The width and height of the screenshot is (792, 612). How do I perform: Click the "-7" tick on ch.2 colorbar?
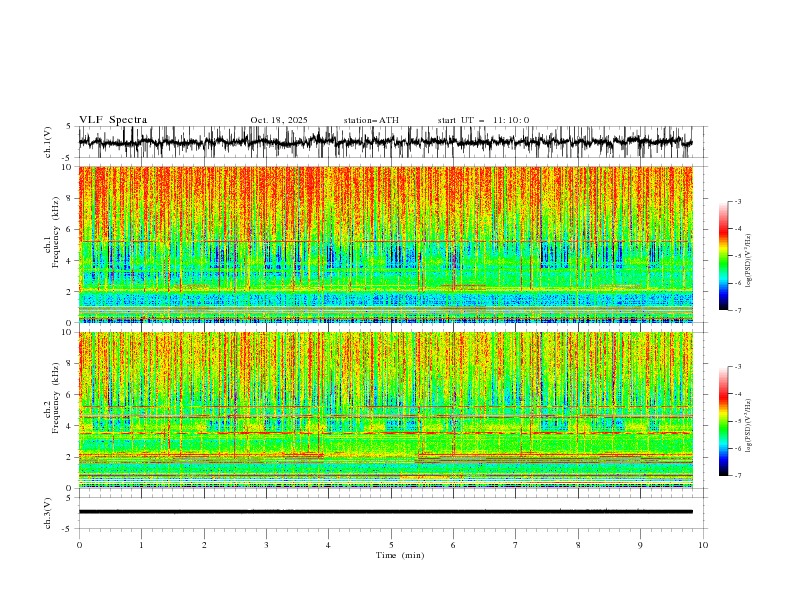(738, 476)
